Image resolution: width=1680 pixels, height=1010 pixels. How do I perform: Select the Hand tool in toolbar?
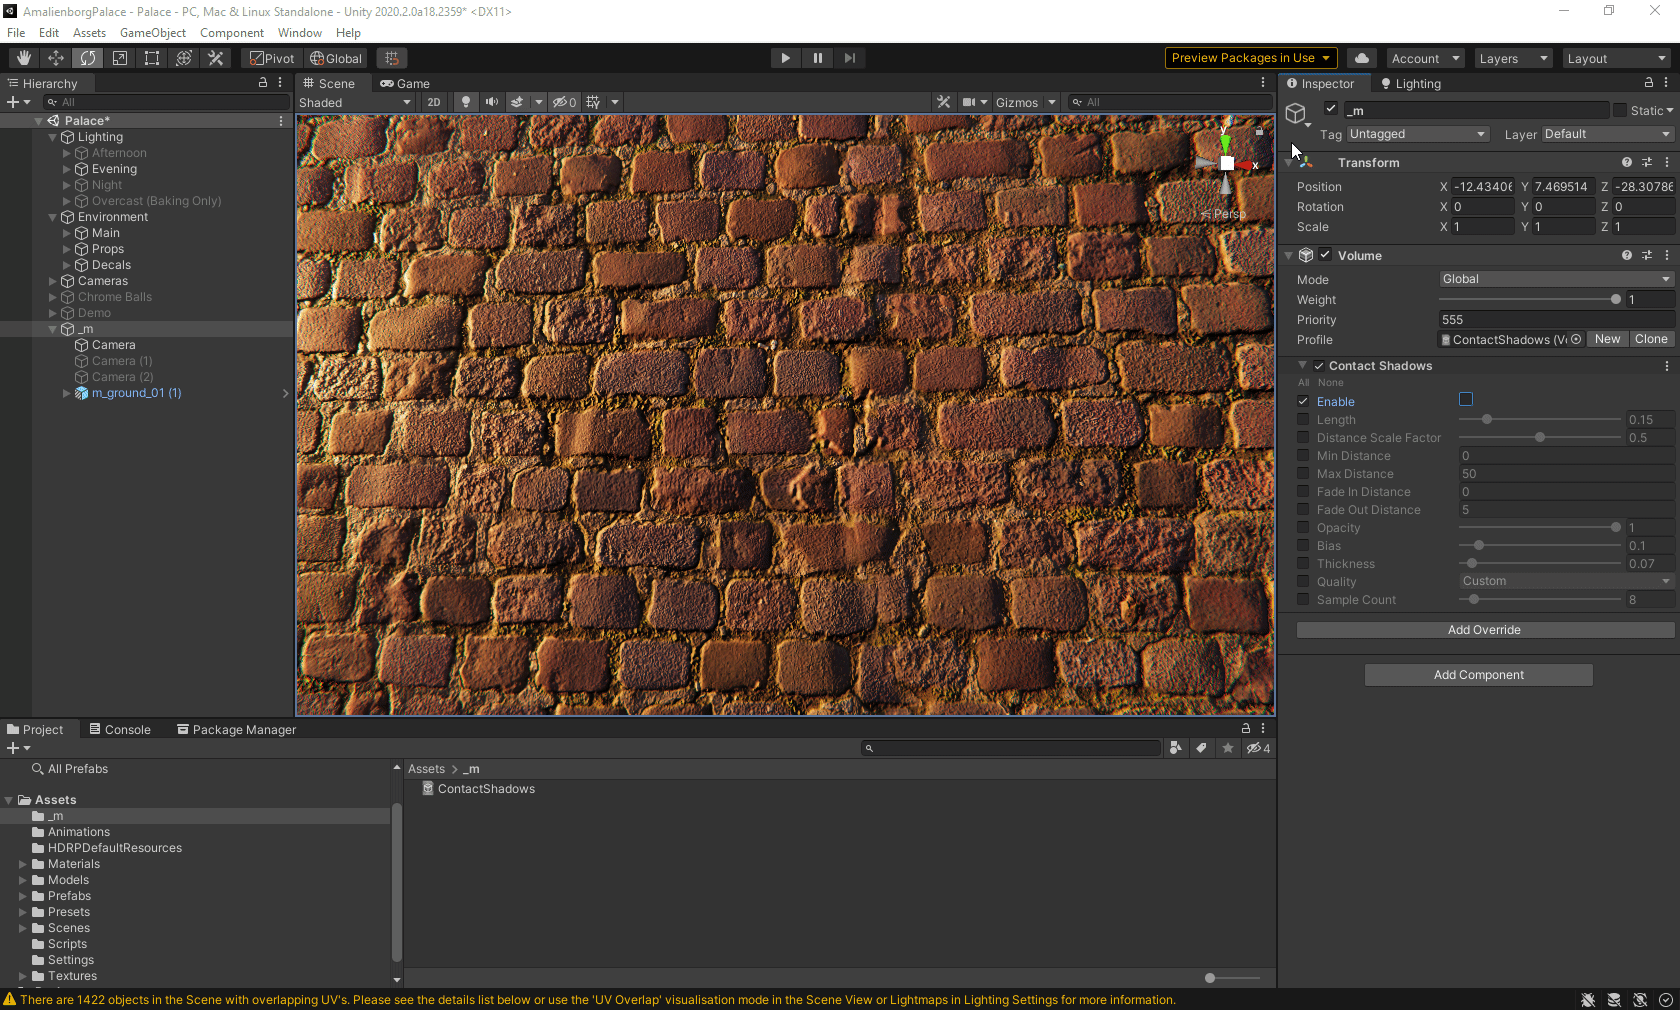[24, 58]
